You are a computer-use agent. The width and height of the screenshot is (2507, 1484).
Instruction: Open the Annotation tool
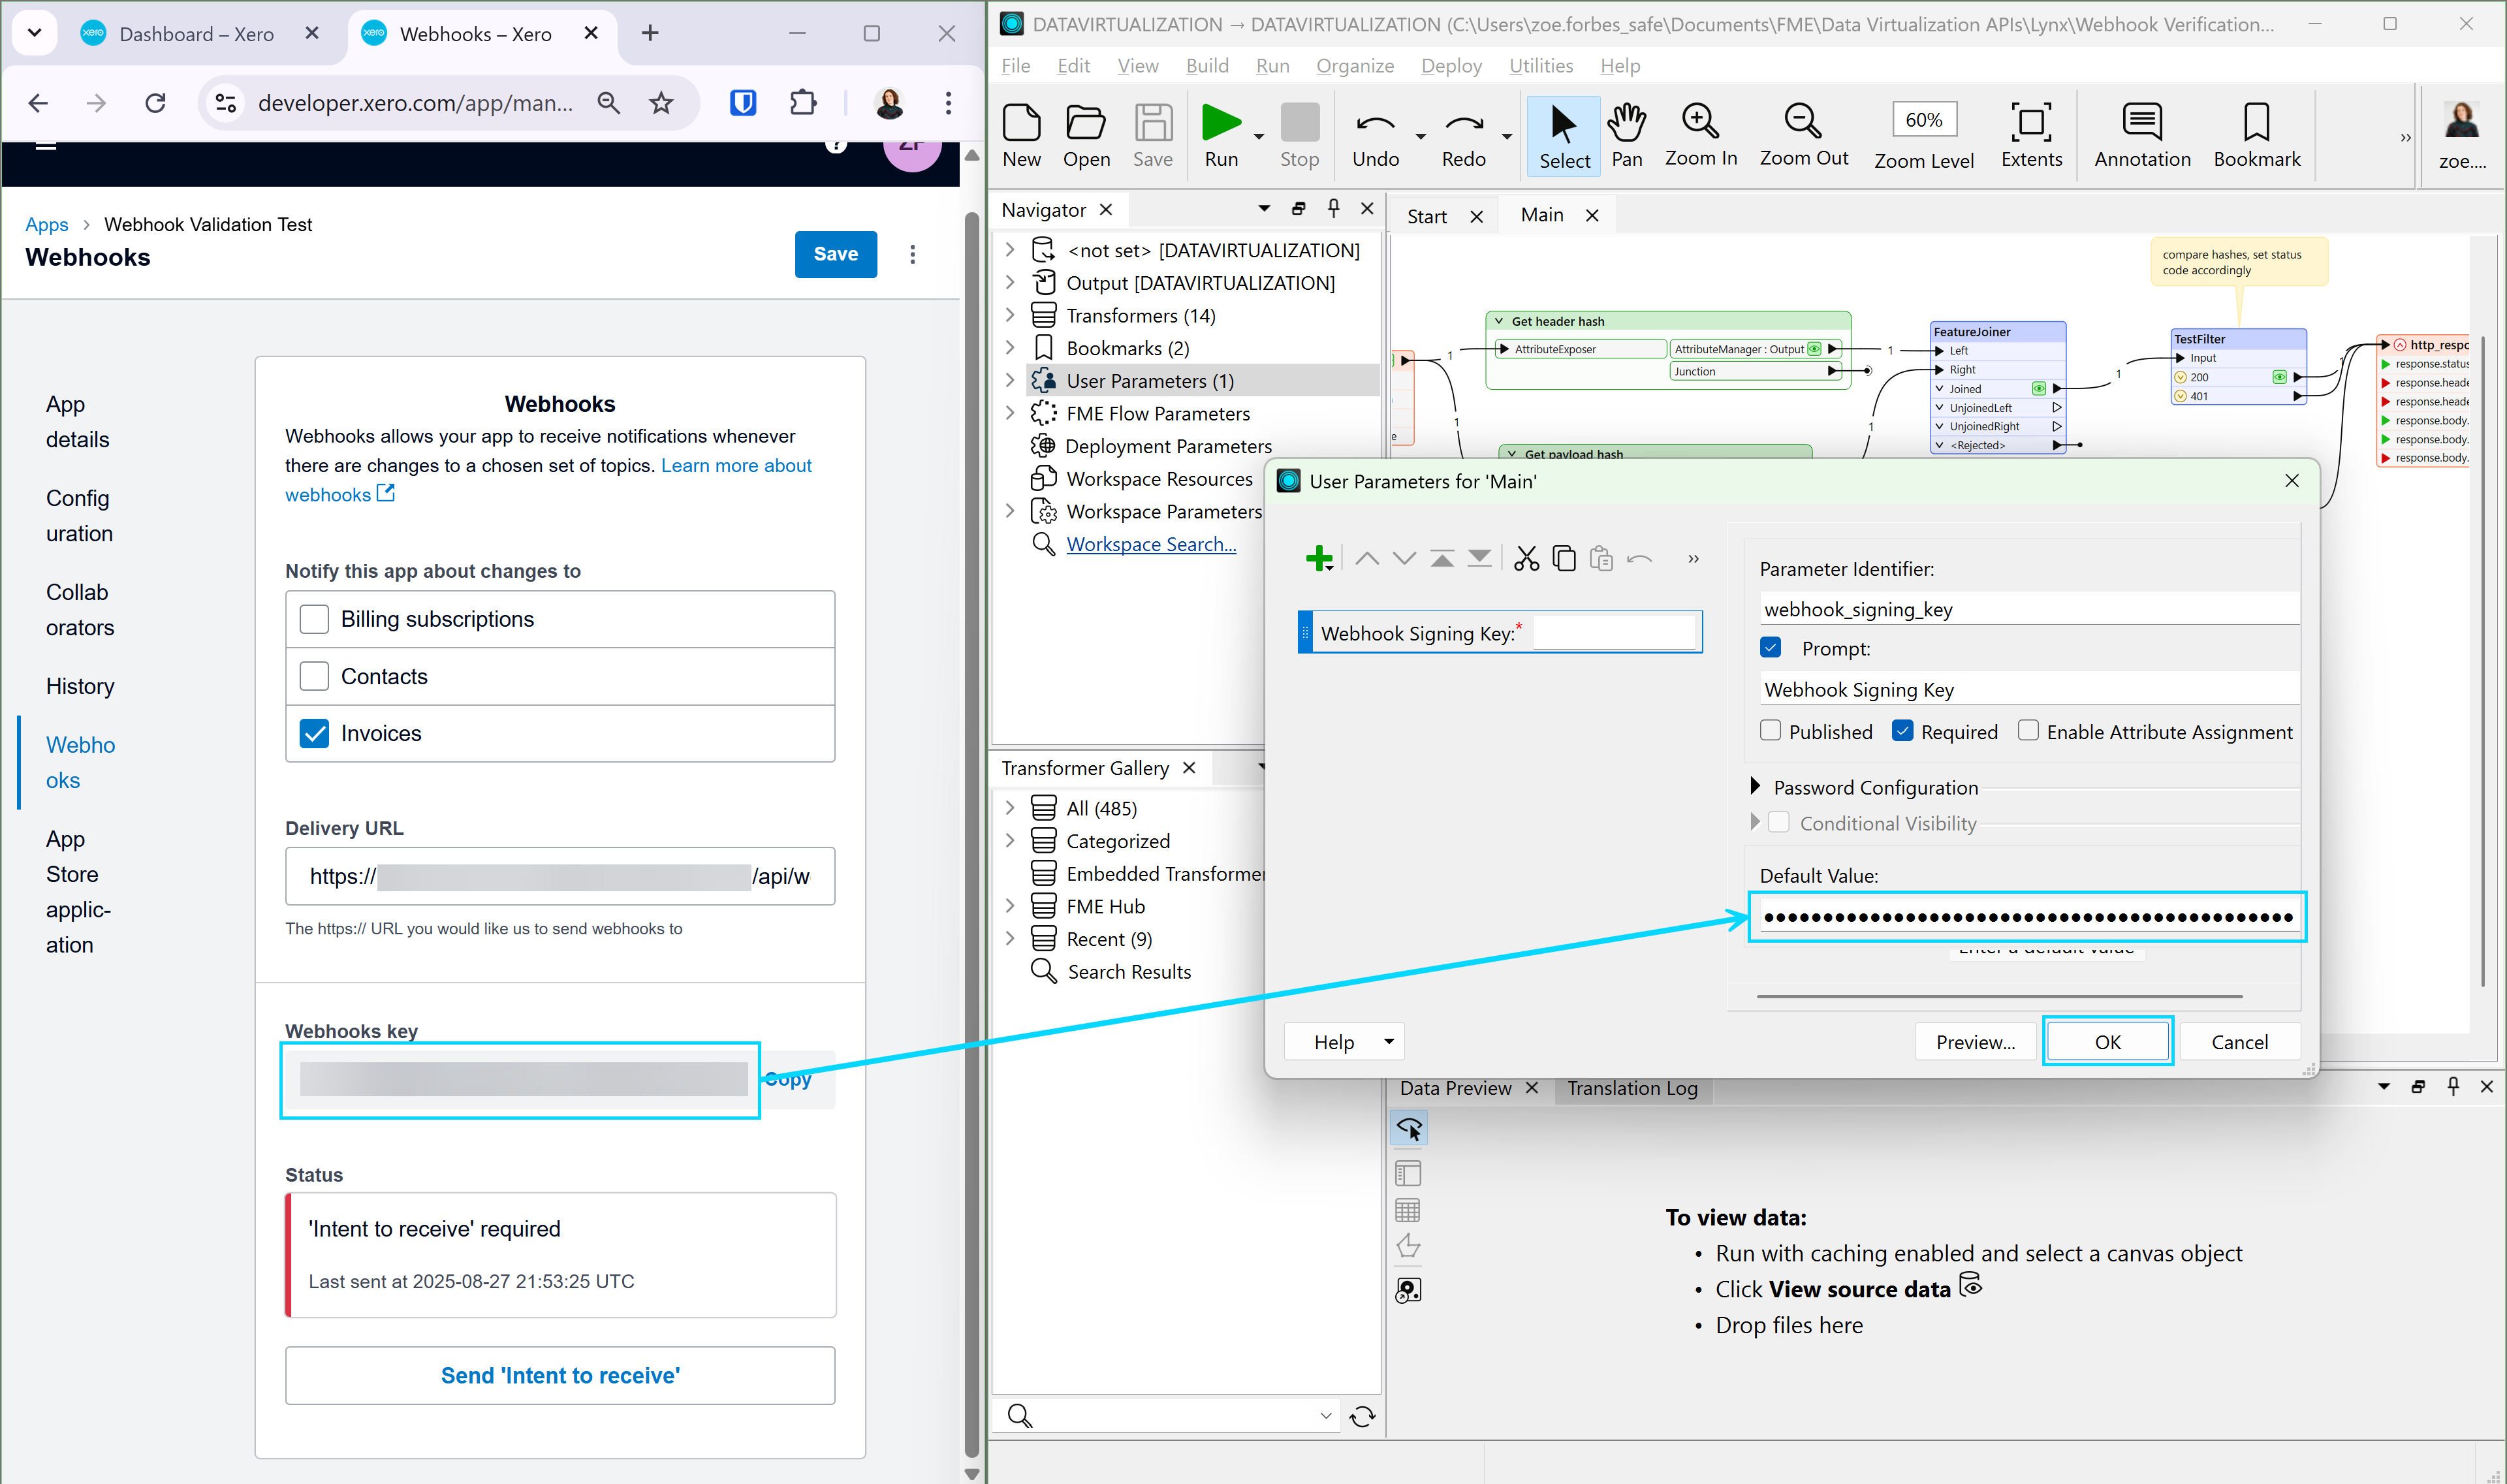tap(2141, 135)
